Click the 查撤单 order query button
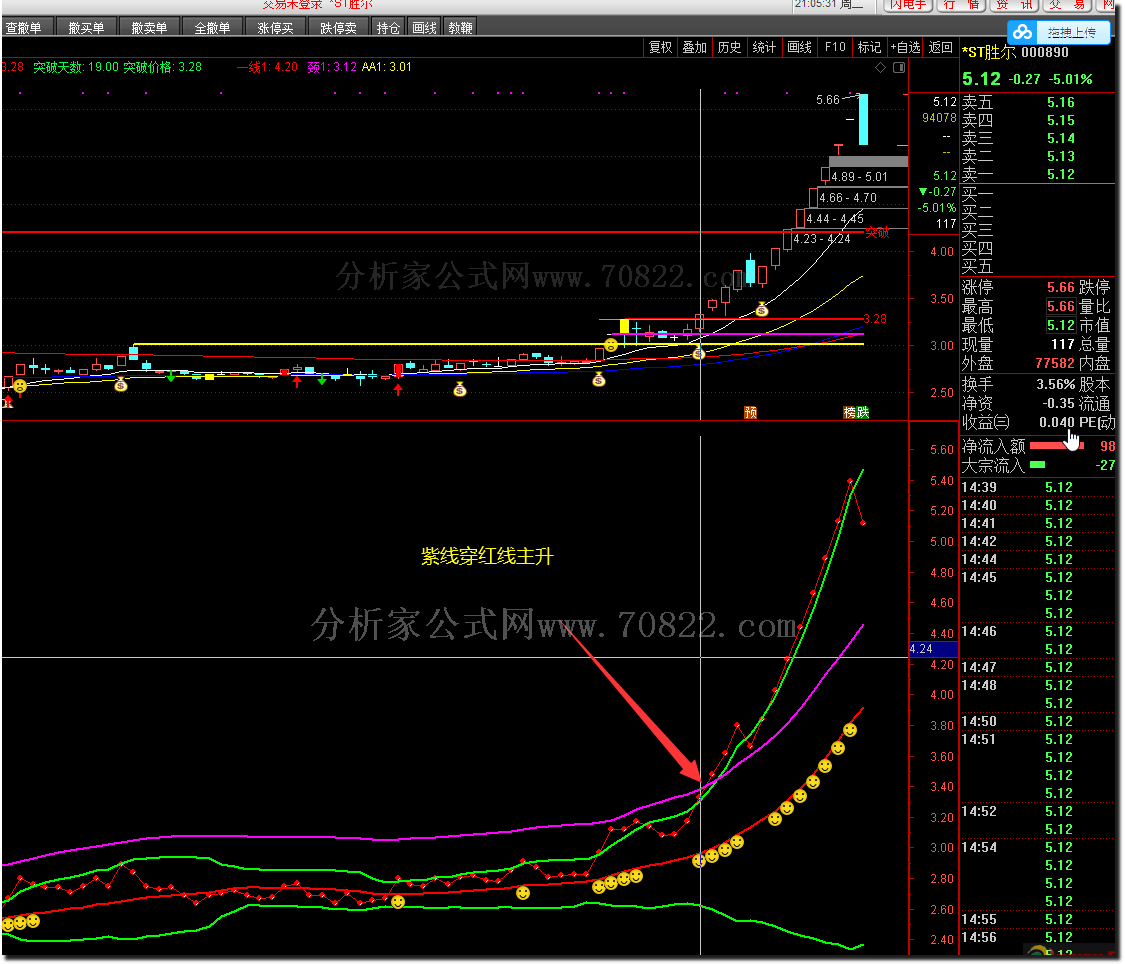This screenshot has width=1125, height=964. tap(24, 28)
